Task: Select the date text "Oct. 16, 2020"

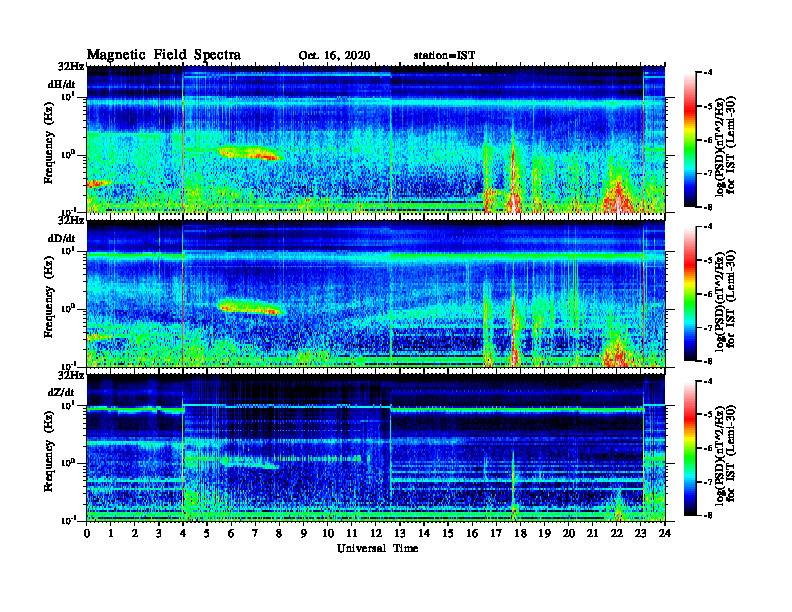Action: coord(334,56)
